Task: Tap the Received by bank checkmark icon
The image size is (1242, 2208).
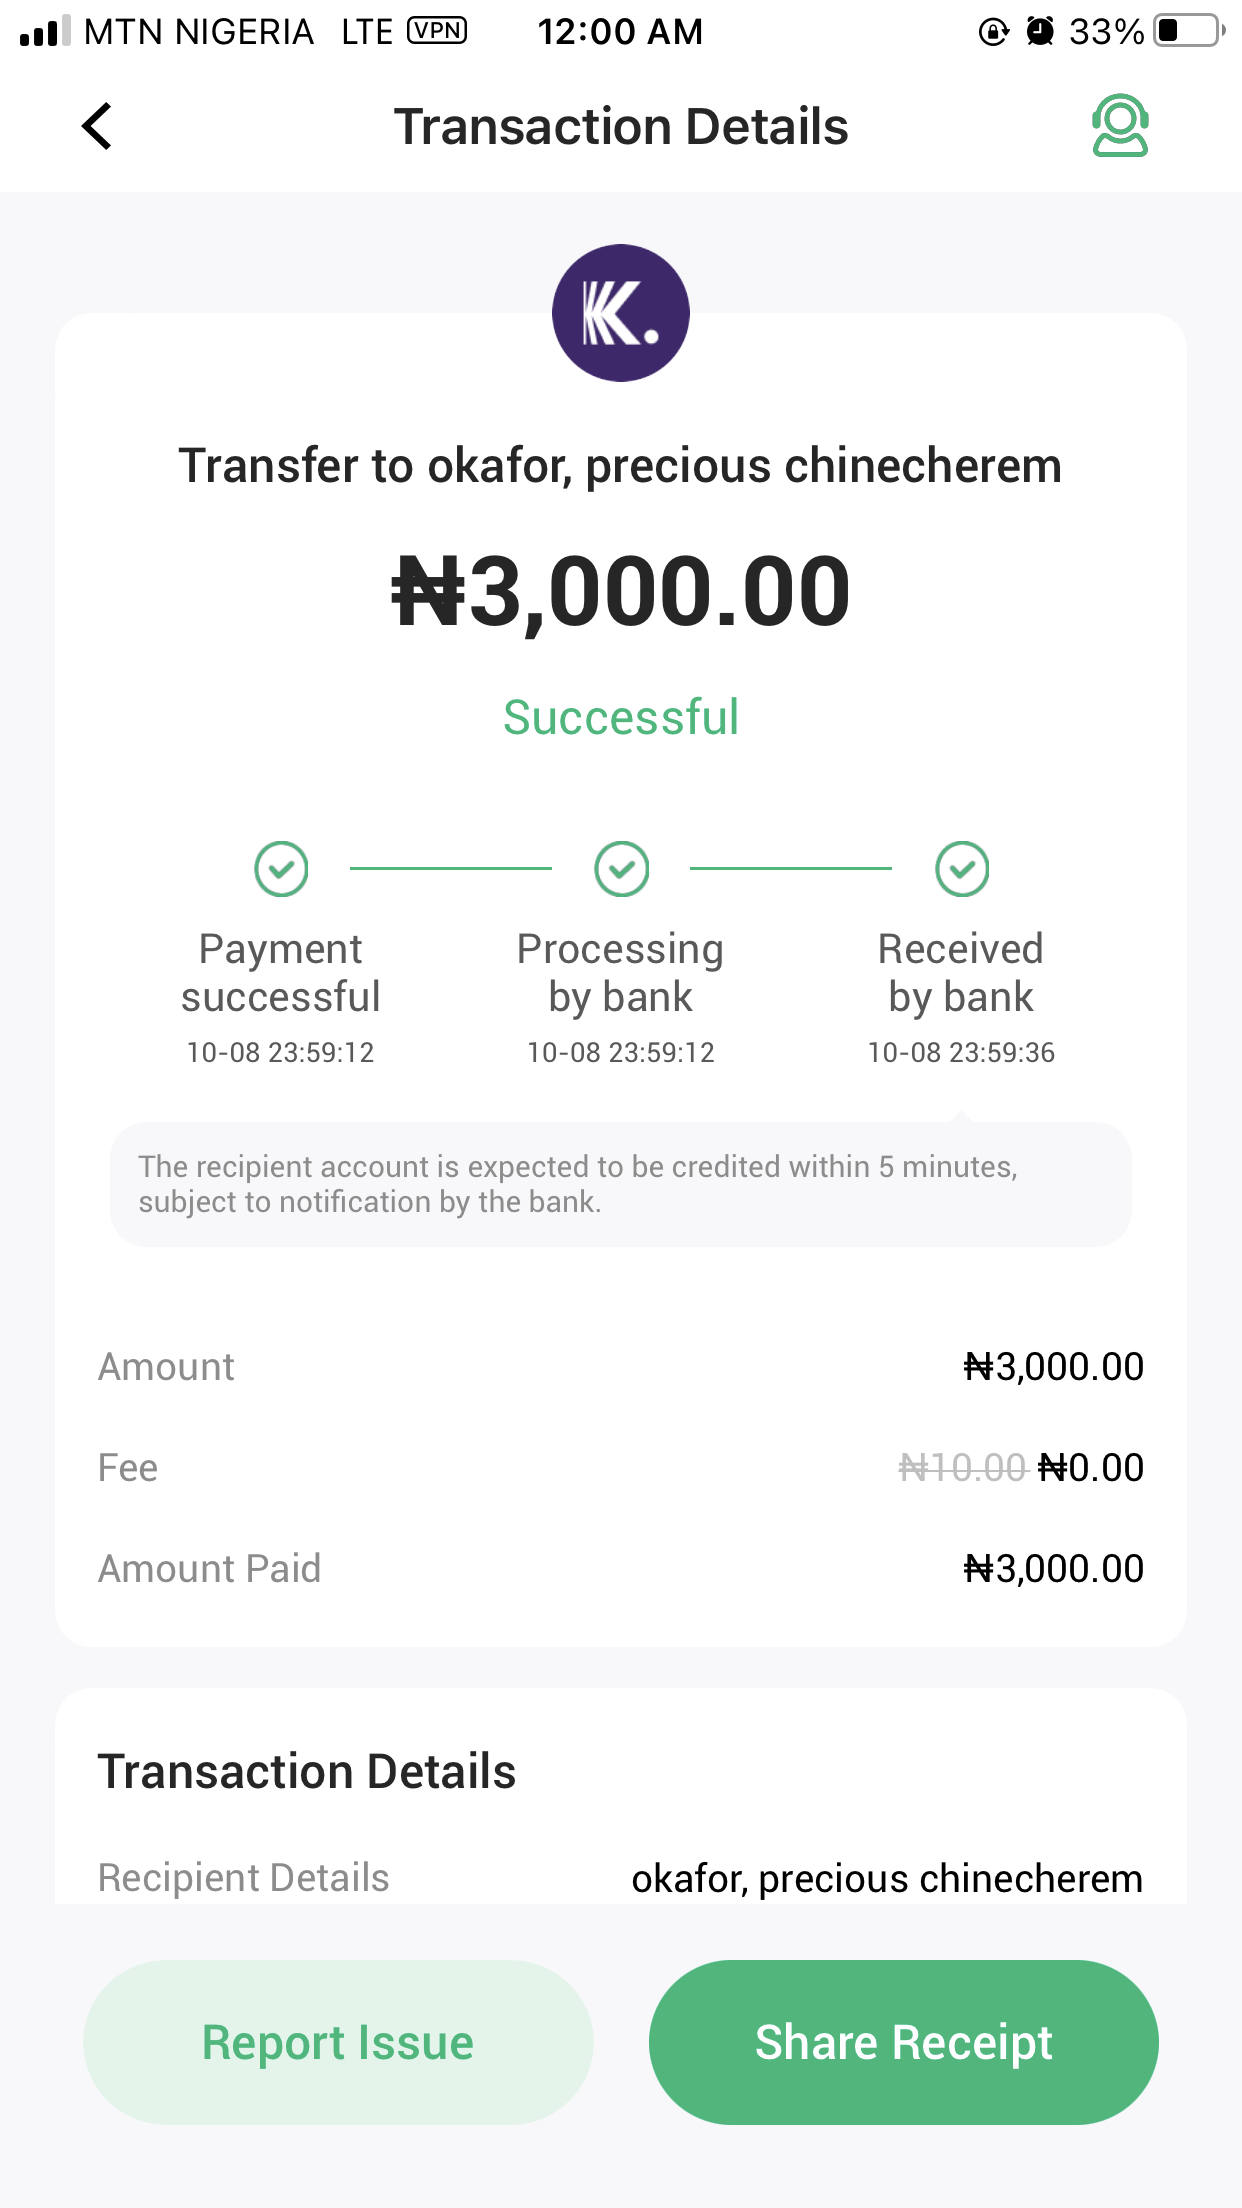Action: pyautogui.click(x=962, y=869)
